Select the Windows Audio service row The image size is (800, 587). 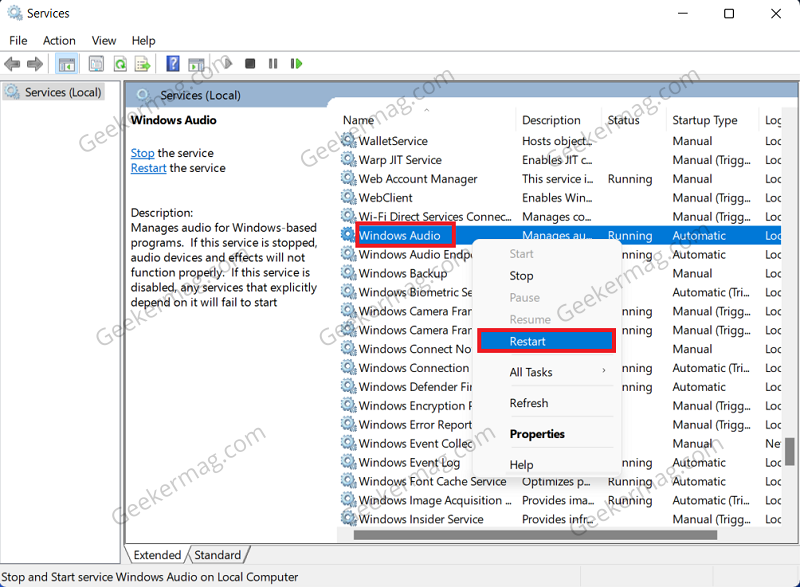(561, 235)
